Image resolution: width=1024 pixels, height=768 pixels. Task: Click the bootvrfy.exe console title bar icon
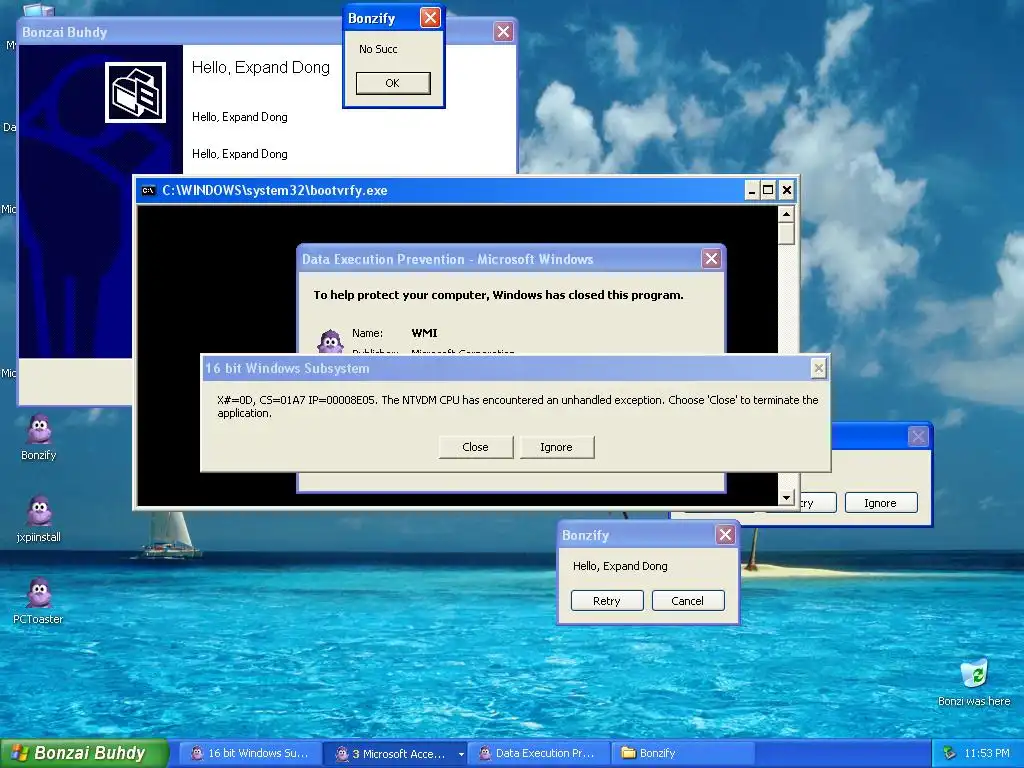tap(148, 191)
